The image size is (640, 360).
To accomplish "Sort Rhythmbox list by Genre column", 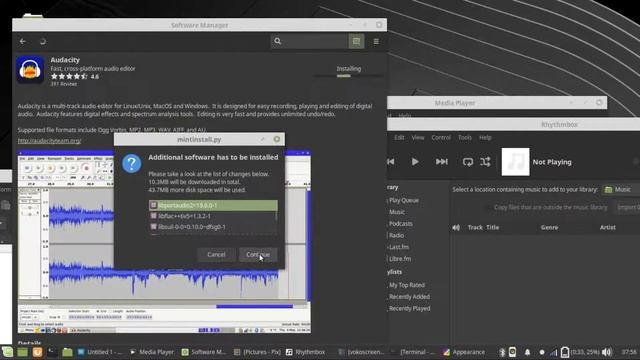I will [x=549, y=227].
